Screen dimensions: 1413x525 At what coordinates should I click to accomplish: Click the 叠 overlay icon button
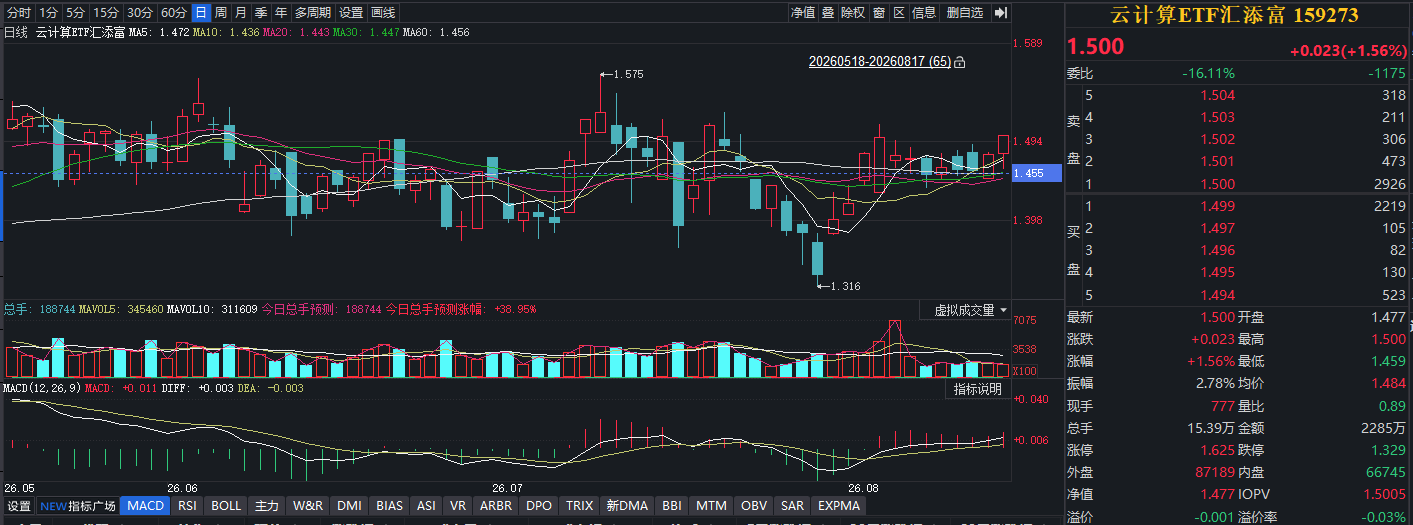pos(828,12)
